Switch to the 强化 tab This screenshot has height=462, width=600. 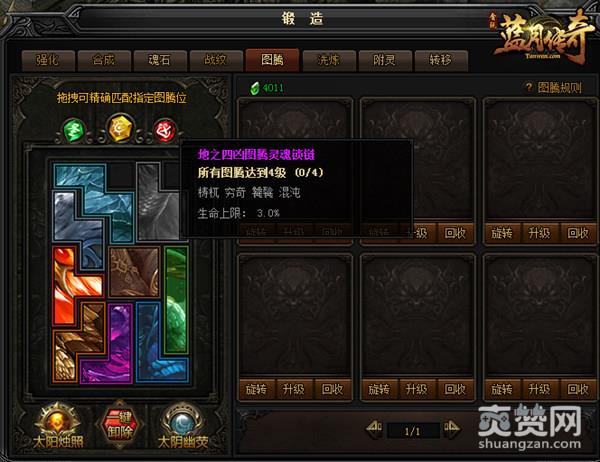(48, 60)
